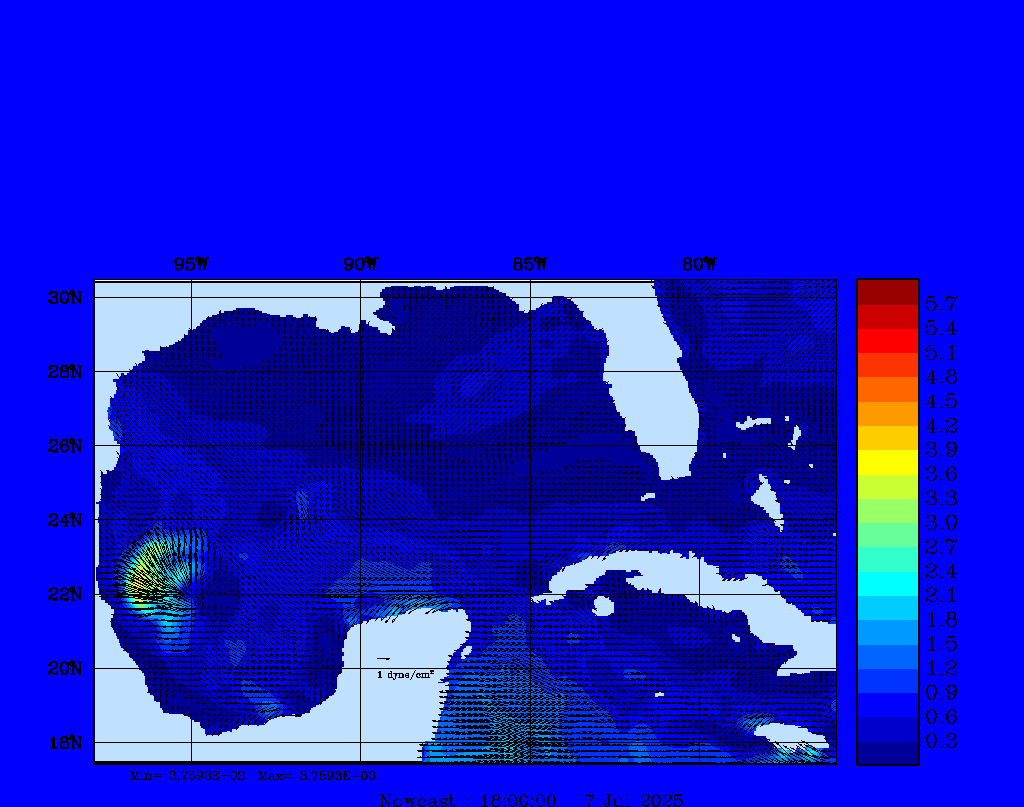Image resolution: width=1024 pixels, height=807 pixels.
Task: Click the 5.7 colorbar value label
Action: click(941, 304)
